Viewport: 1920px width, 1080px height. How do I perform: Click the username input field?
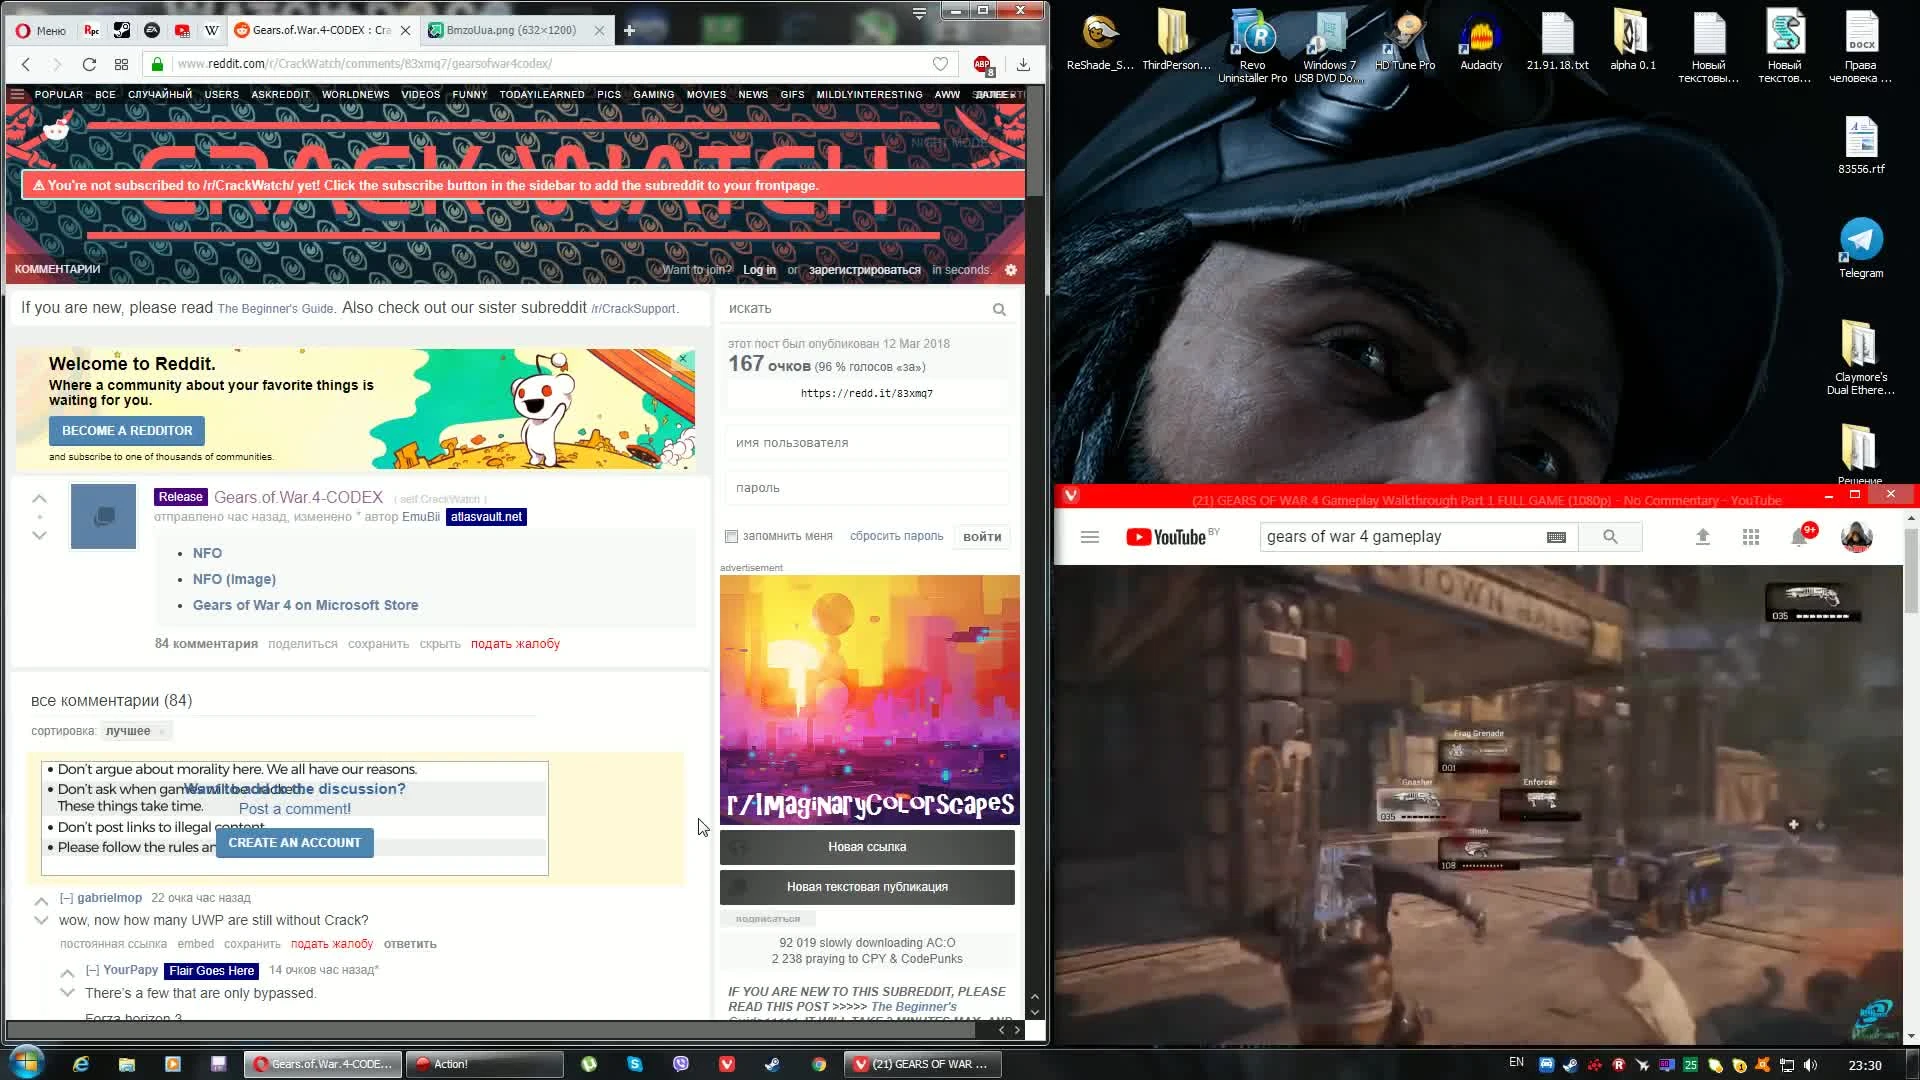click(x=866, y=443)
